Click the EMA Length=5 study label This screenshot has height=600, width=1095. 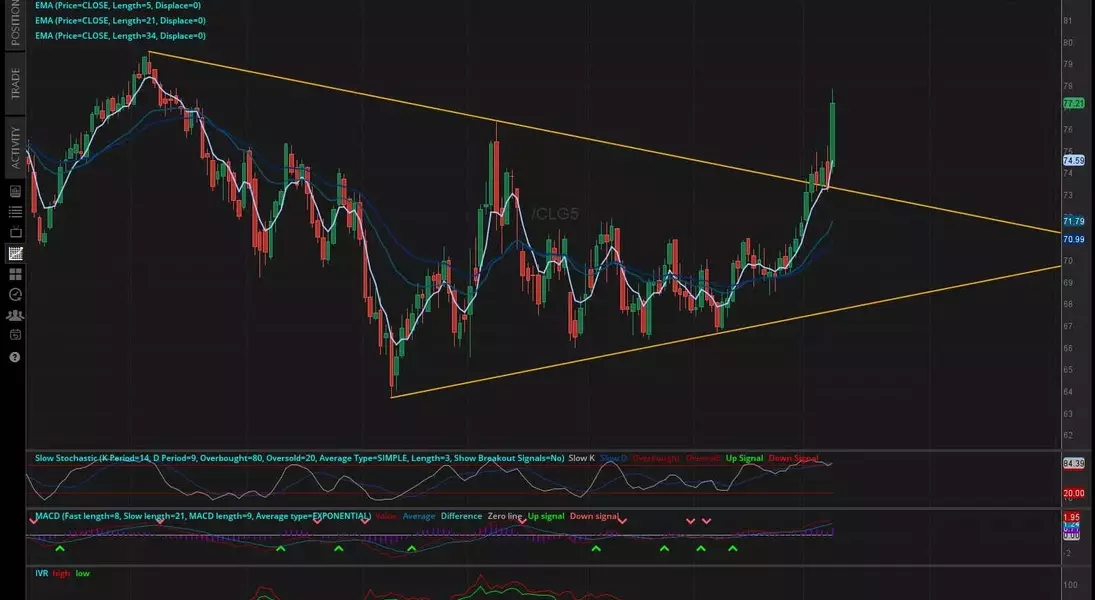click(120, 5)
